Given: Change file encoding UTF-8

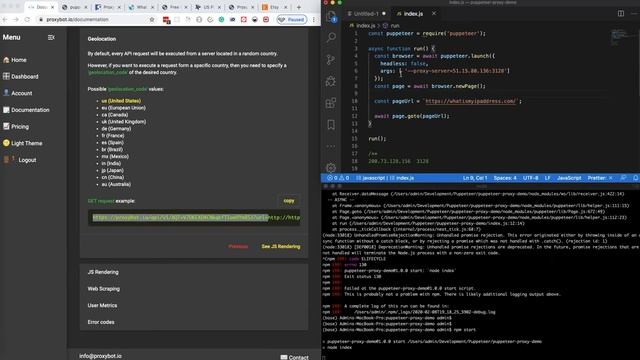Looking at the screenshot, I should click(531, 178).
